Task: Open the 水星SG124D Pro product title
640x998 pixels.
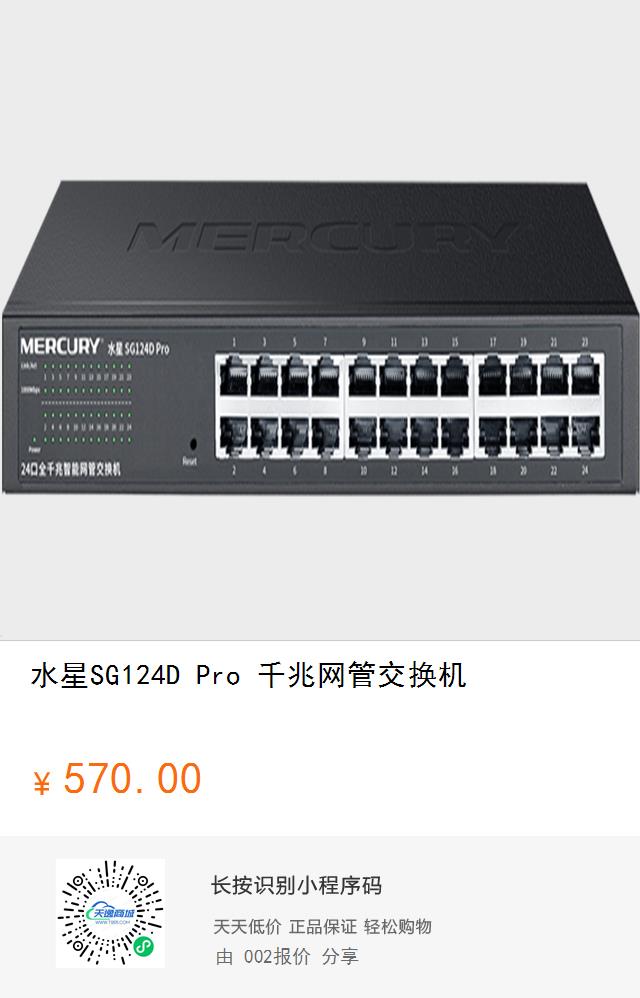Action: (249, 675)
